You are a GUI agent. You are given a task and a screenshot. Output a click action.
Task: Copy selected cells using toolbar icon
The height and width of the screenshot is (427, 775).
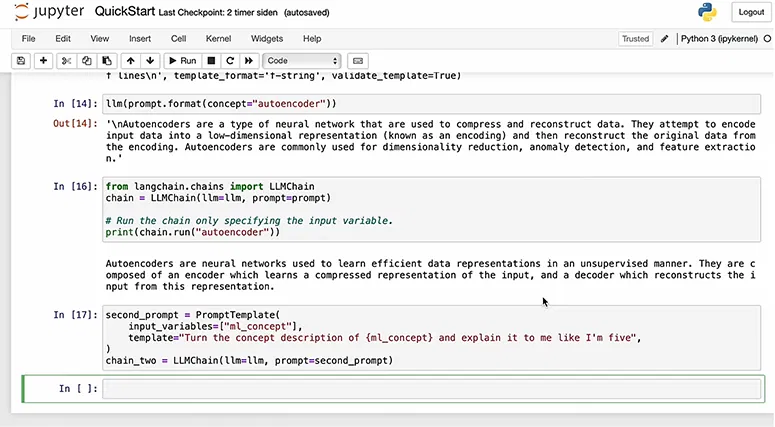point(88,61)
